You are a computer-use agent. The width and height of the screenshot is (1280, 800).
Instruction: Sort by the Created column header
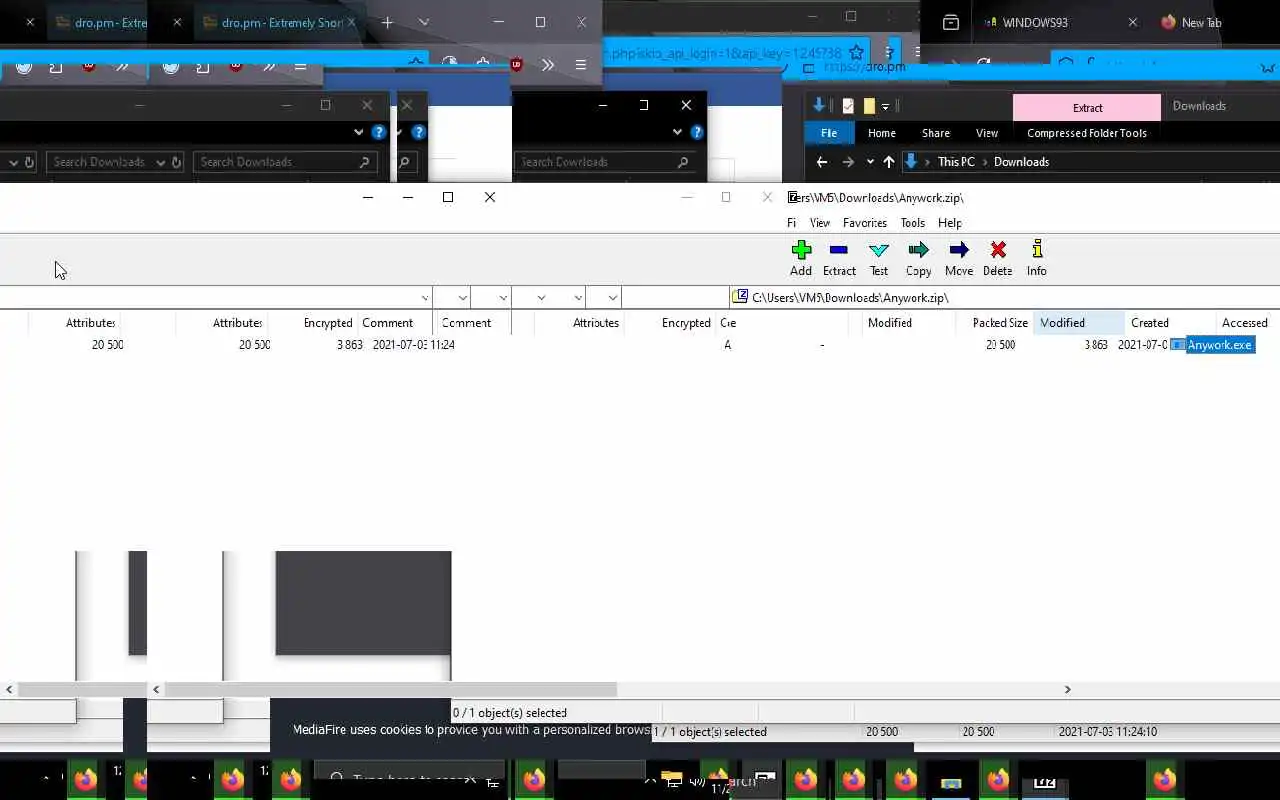(x=1150, y=323)
